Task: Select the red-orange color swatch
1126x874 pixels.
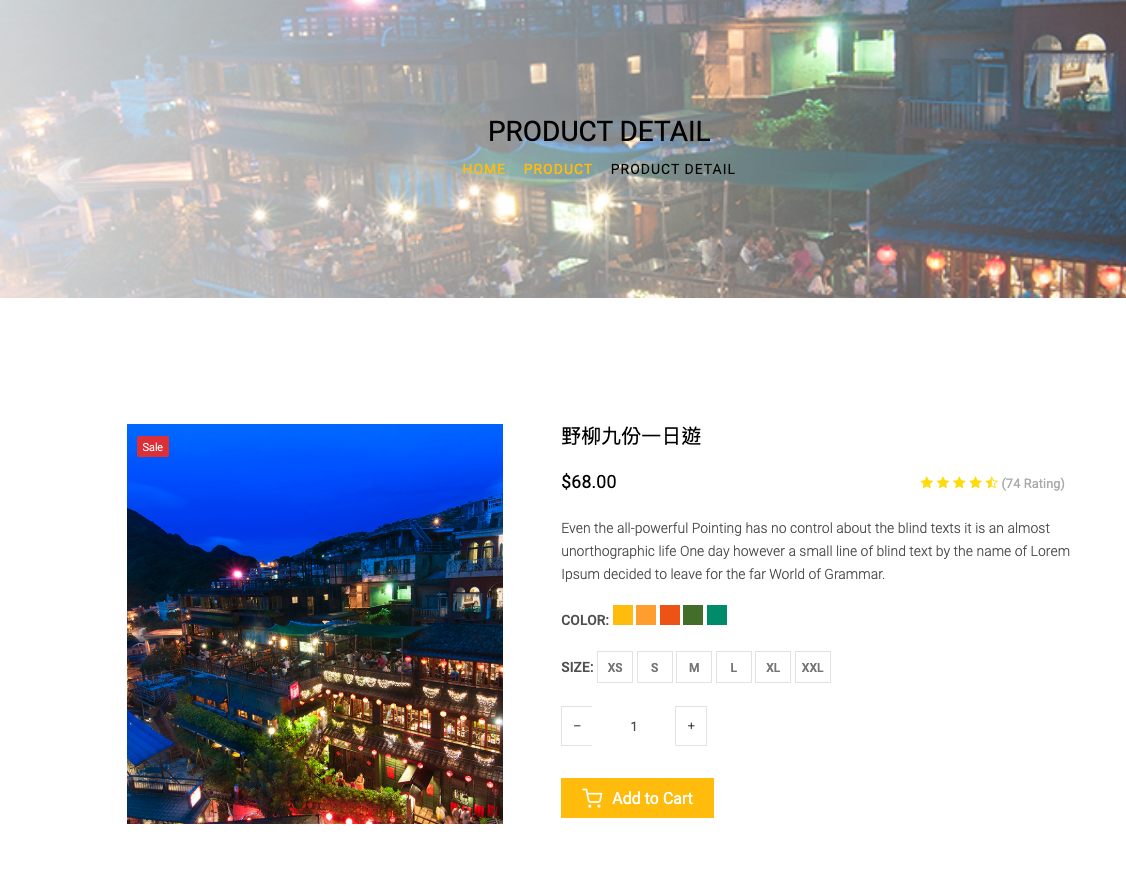Action: [x=670, y=615]
